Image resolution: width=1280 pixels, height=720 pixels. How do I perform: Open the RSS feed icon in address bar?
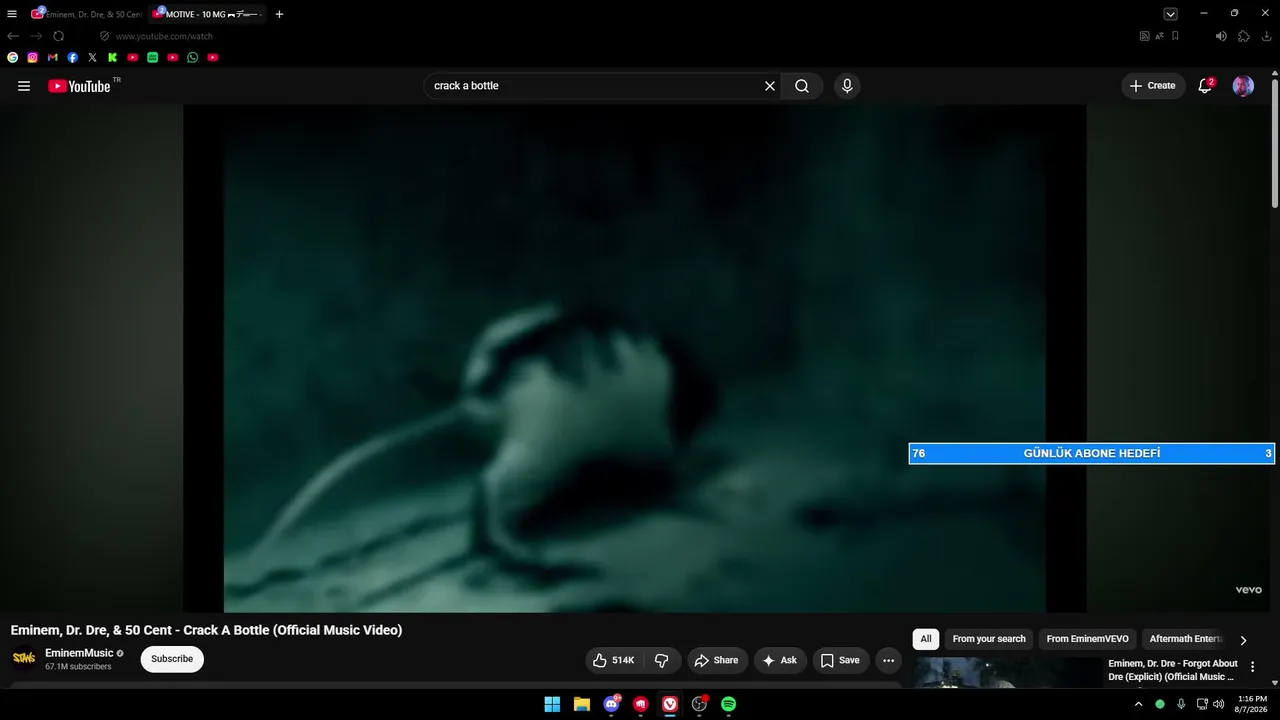click(1145, 36)
